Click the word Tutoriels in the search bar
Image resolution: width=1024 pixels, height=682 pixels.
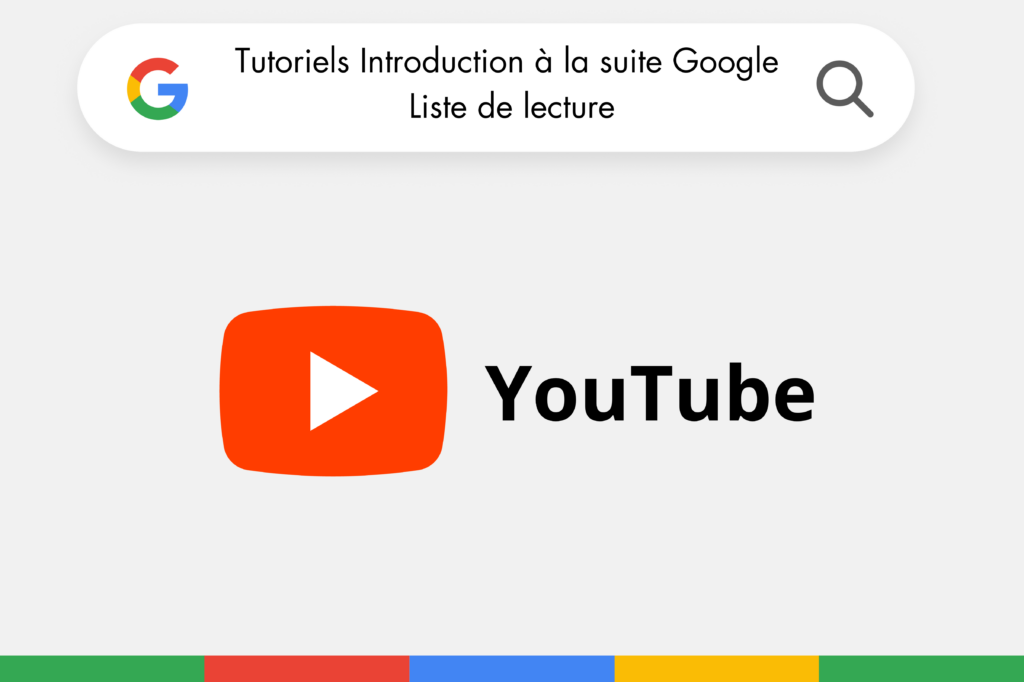(x=292, y=62)
